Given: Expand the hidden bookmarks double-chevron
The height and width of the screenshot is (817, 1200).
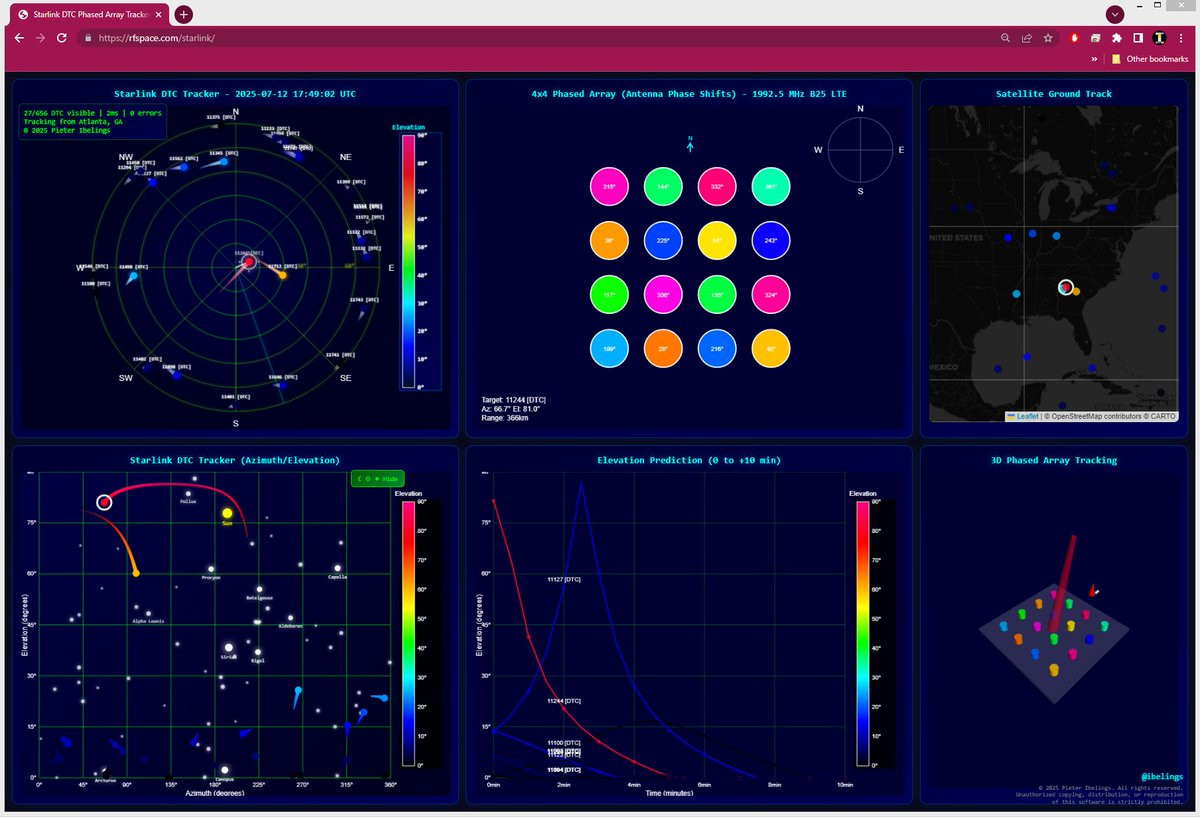Looking at the screenshot, I should 1095,59.
